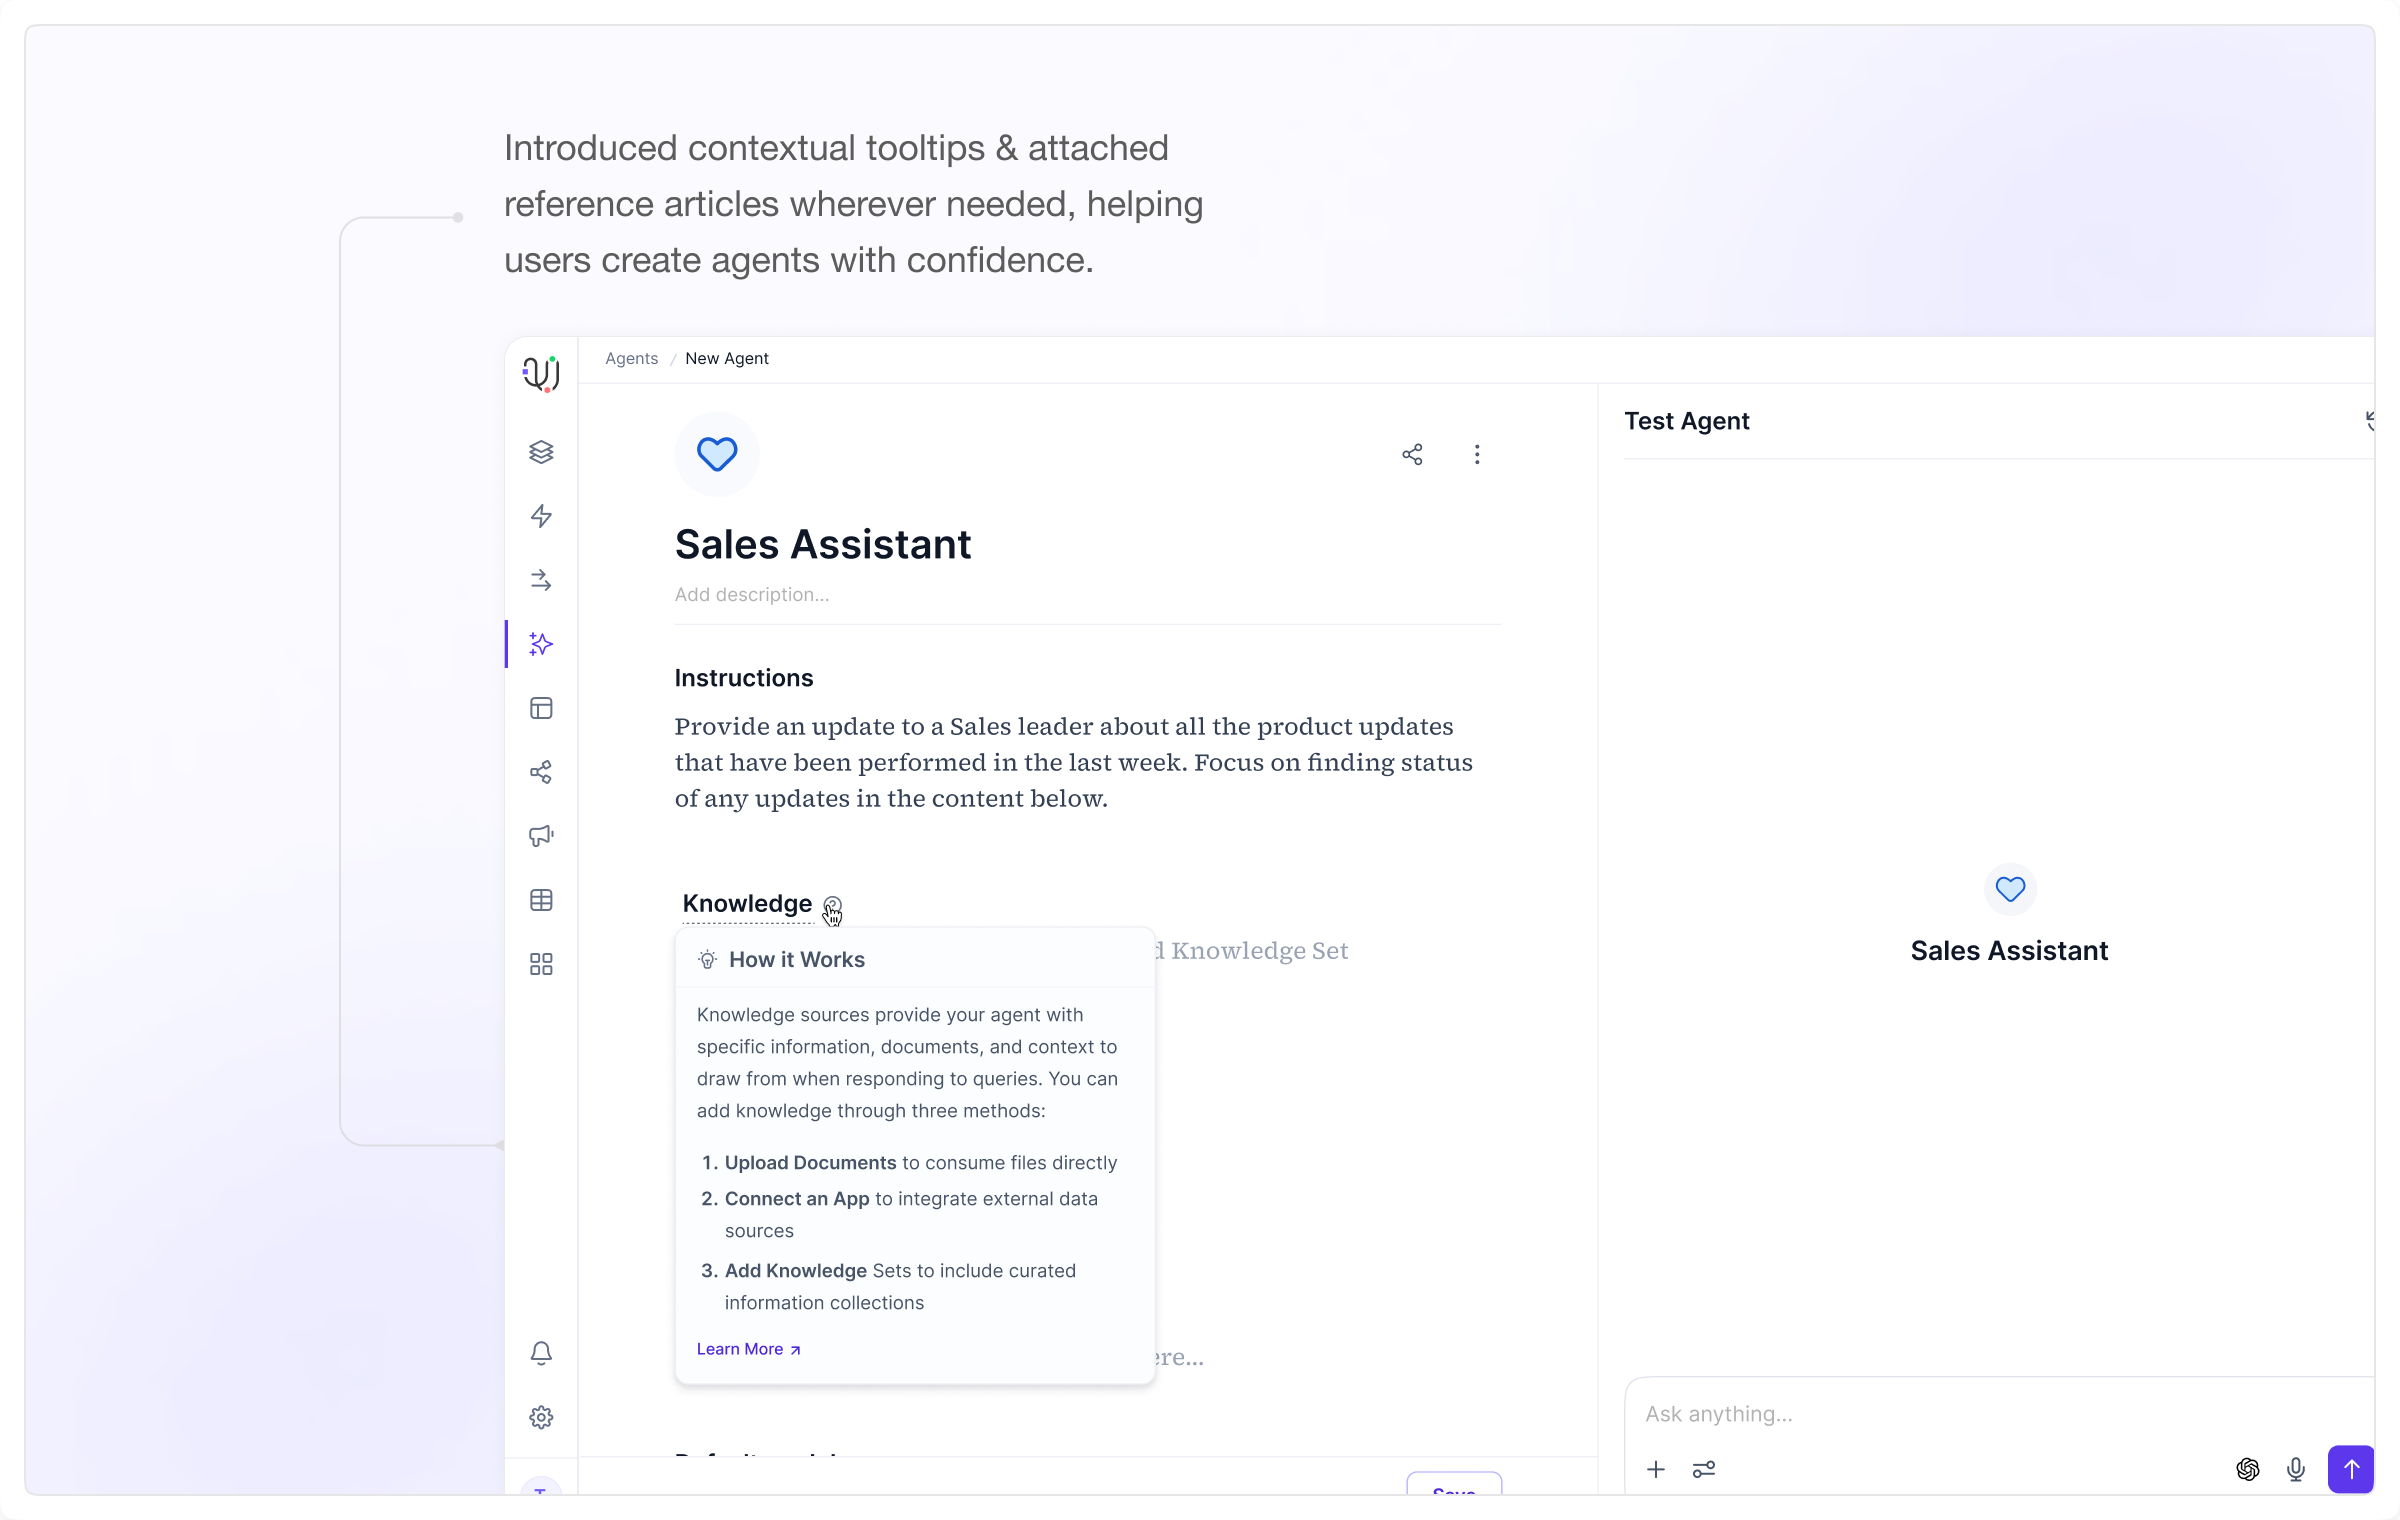The width and height of the screenshot is (2400, 1520).
Task: Click Sales Assistant name in Test Agent panel
Action: pyautogui.click(x=2009, y=950)
